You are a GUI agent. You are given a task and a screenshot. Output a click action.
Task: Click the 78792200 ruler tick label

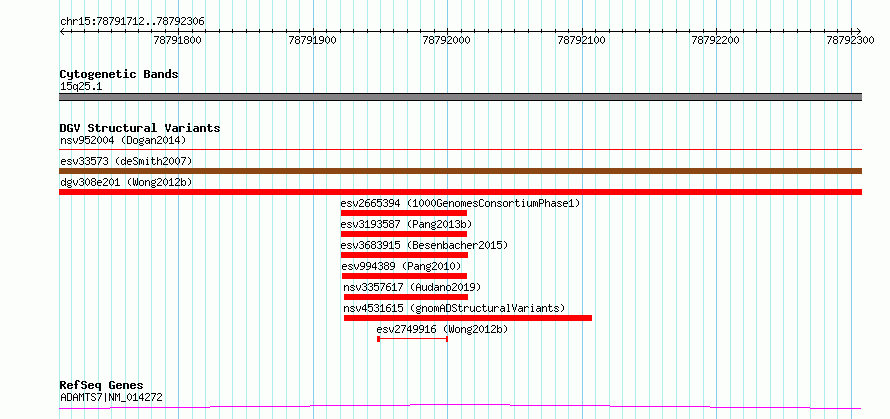[x=716, y=40]
